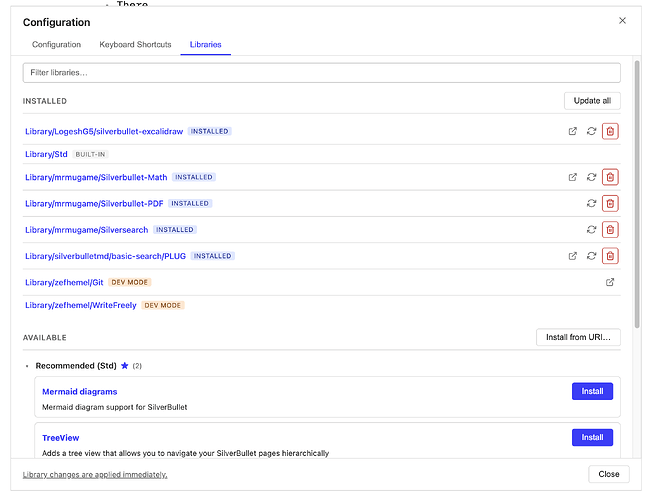Click the AVAILABLE section heading
Viewport: 649px width, 500px height.
45,338
